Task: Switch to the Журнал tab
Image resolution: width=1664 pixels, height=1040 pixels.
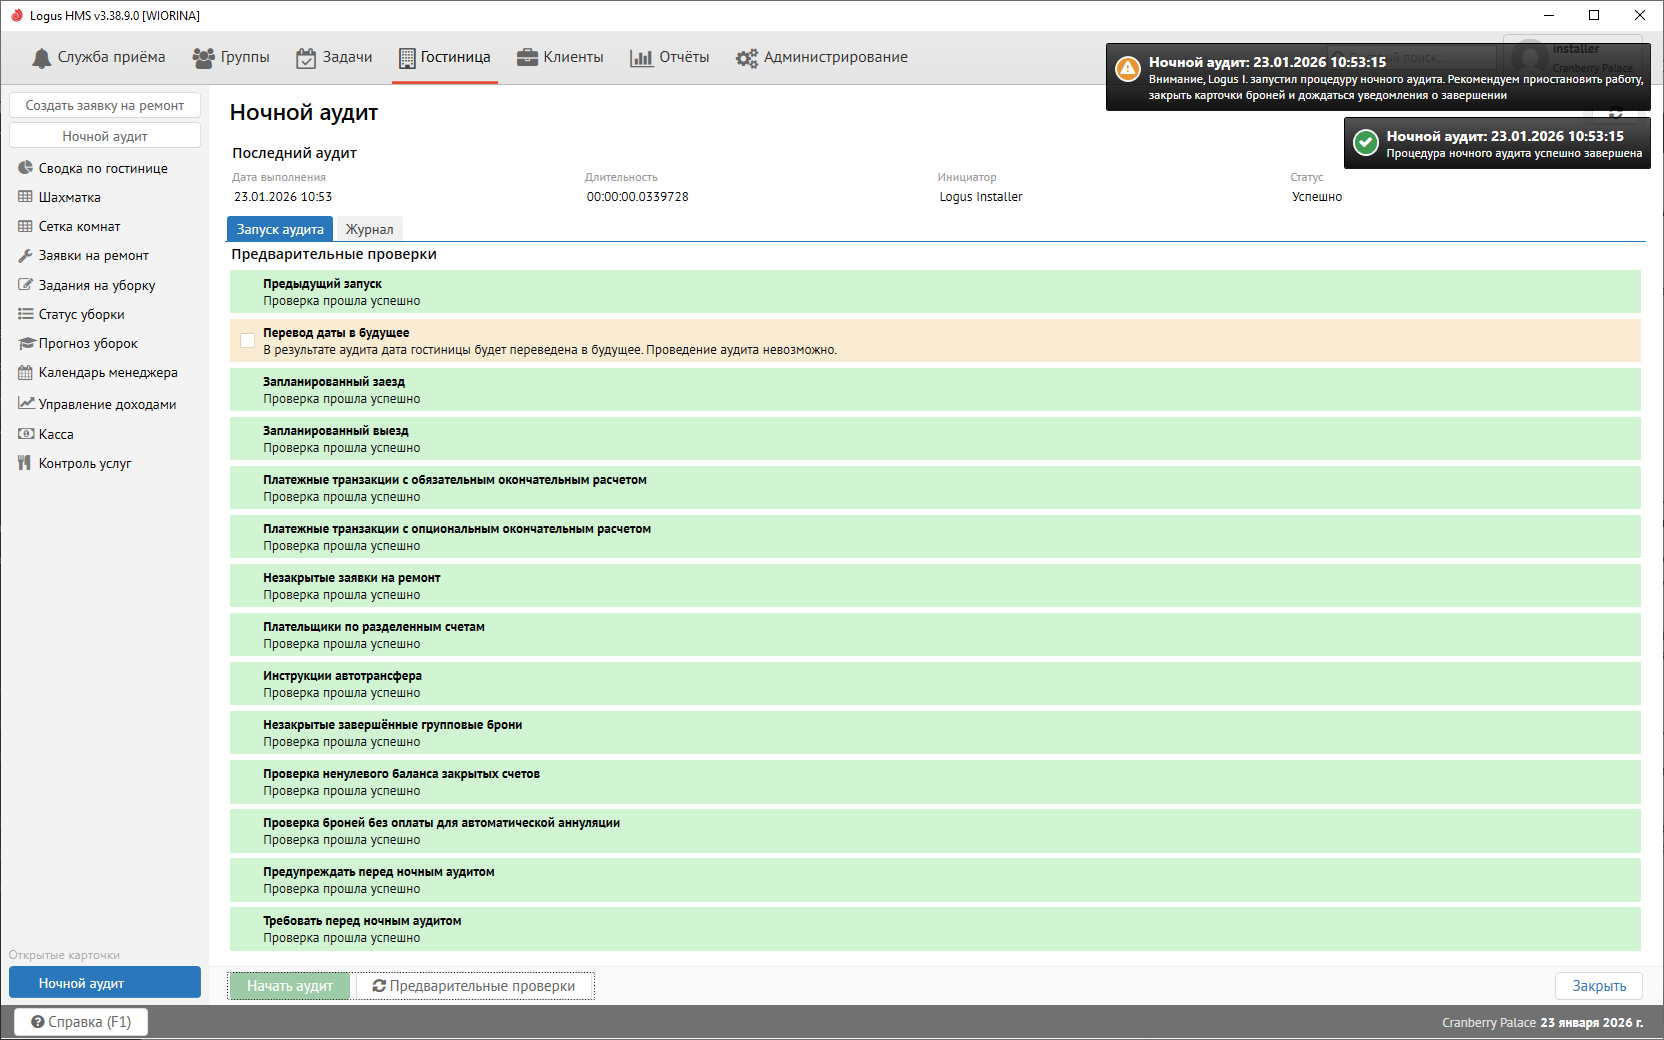Action: (369, 229)
